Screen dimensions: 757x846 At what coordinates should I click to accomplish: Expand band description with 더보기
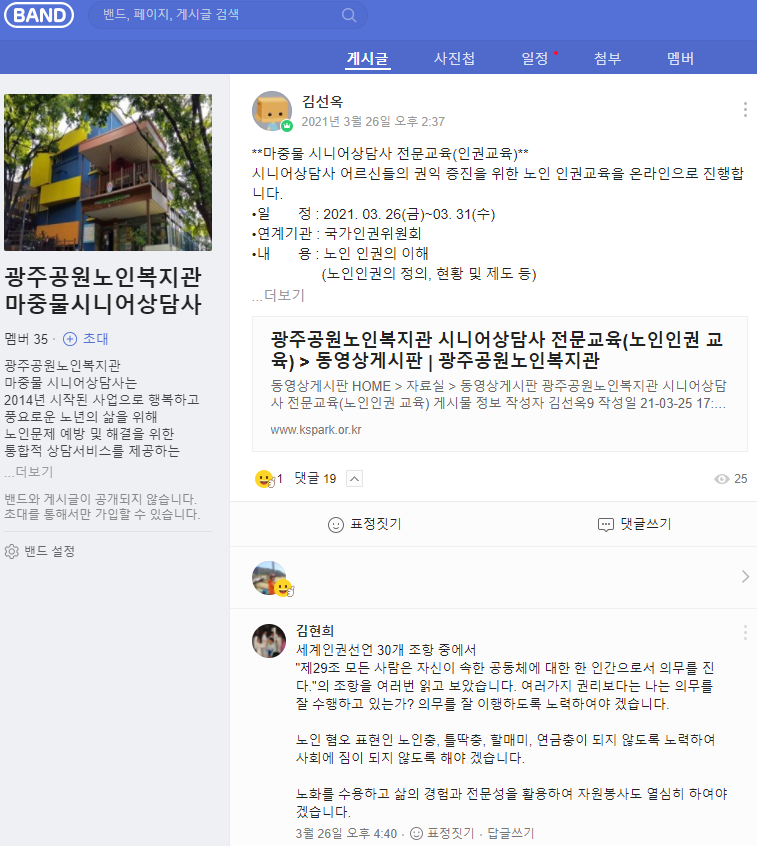pos(29,472)
